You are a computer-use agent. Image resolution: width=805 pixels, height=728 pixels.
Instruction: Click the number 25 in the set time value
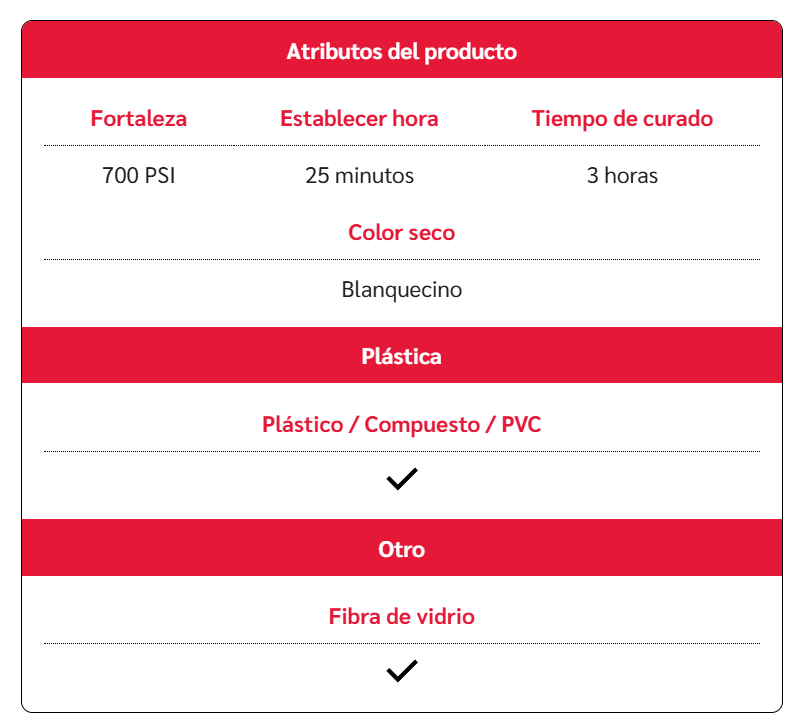coord(317,176)
